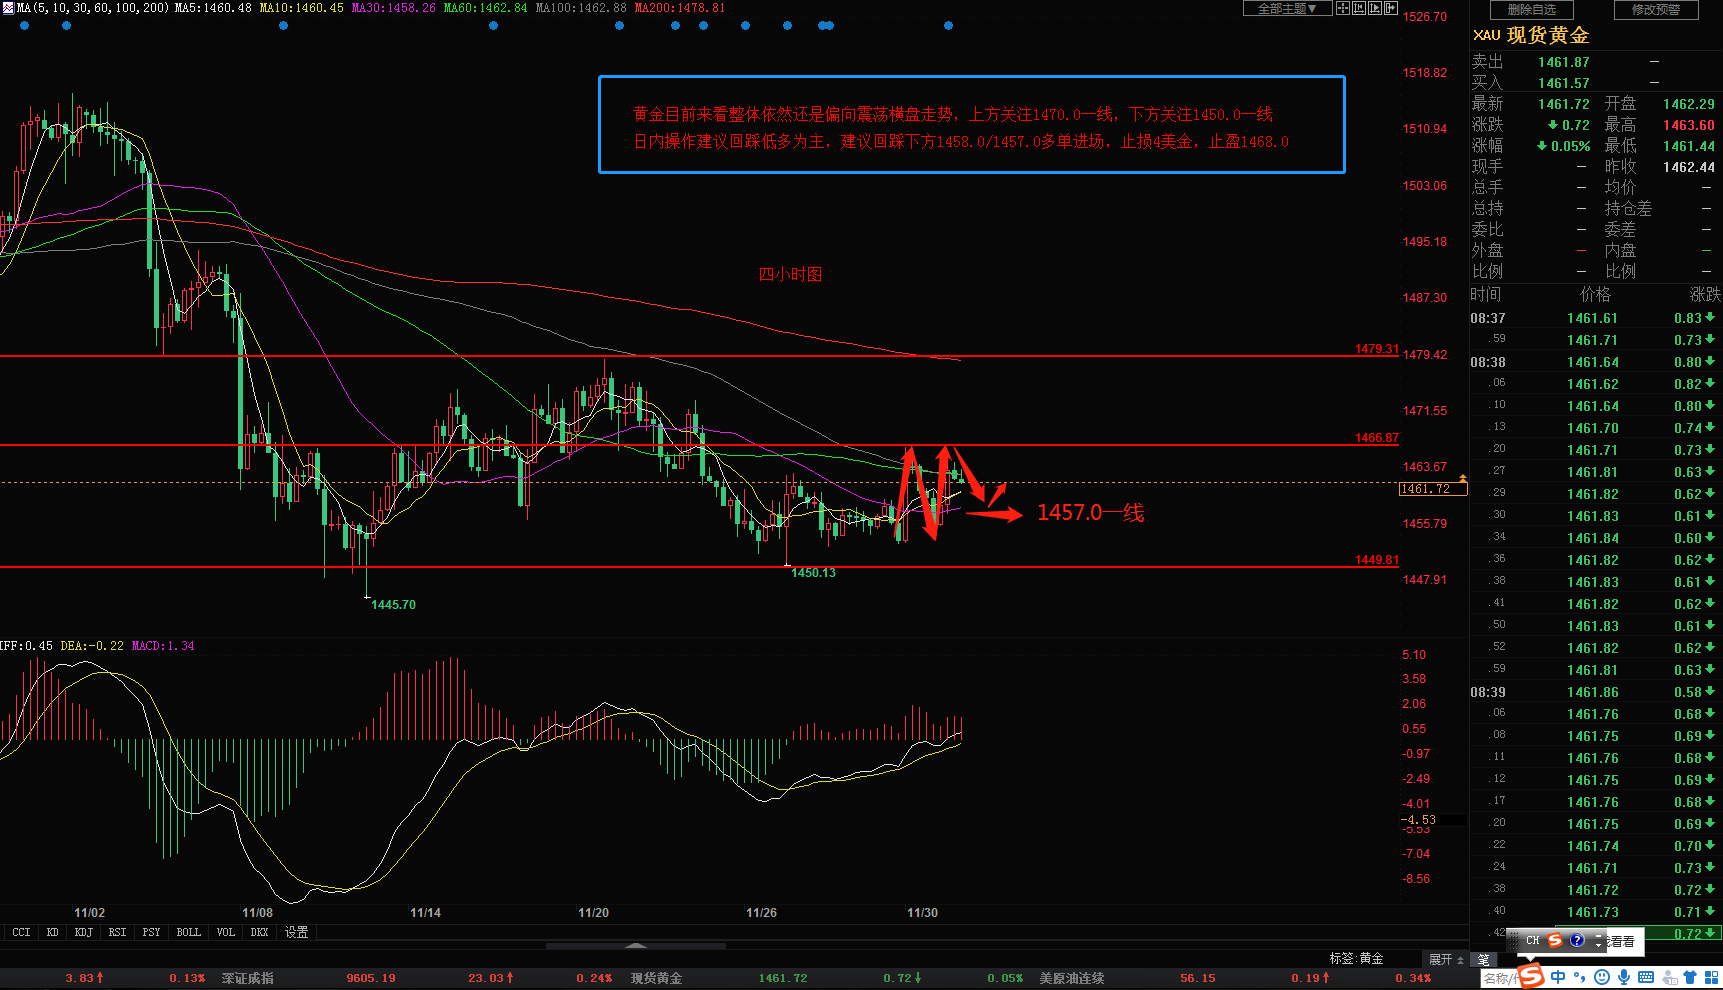1723x990 pixels.
Task: Select the KD indicator tab
Action: pos(53,932)
